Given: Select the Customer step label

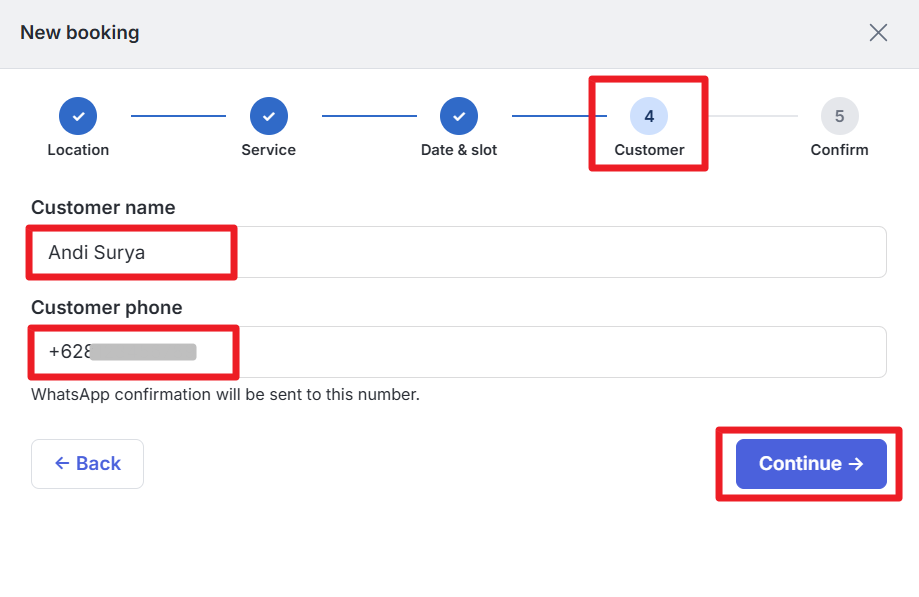Looking at the screenshot, I should 649,150.
